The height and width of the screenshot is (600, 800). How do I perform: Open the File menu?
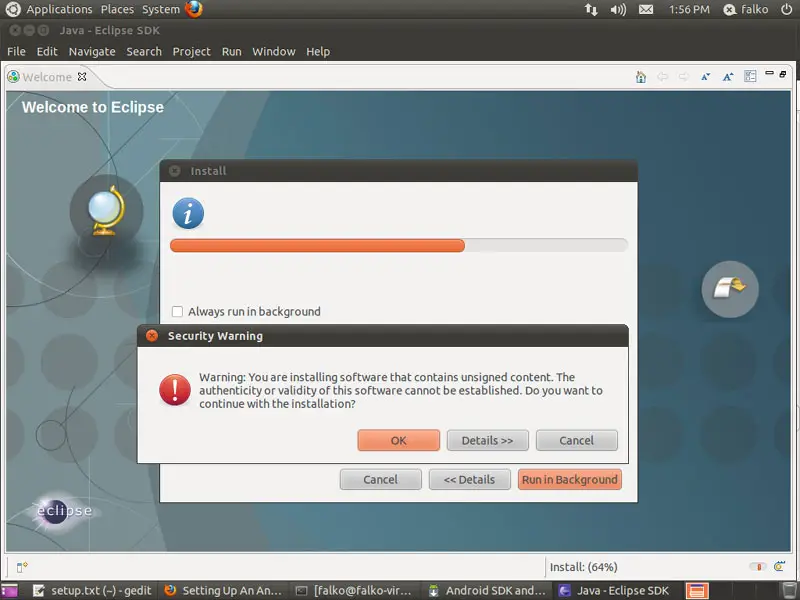(x=16, y=52)
